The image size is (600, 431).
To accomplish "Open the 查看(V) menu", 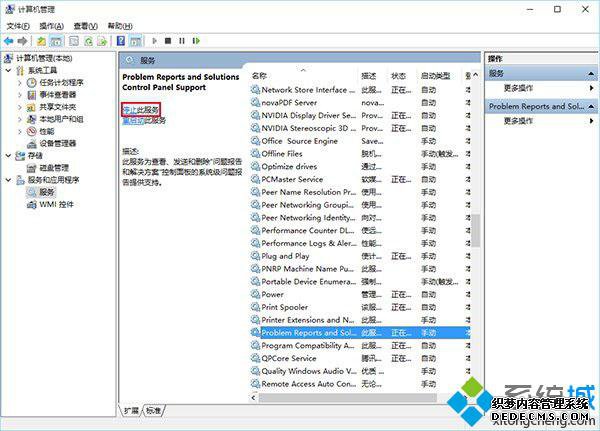I will click(x=85, y=26).
